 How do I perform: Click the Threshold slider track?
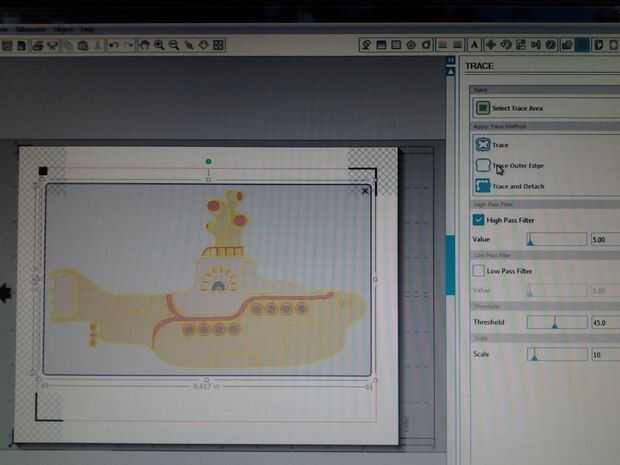tap(557, 322)
